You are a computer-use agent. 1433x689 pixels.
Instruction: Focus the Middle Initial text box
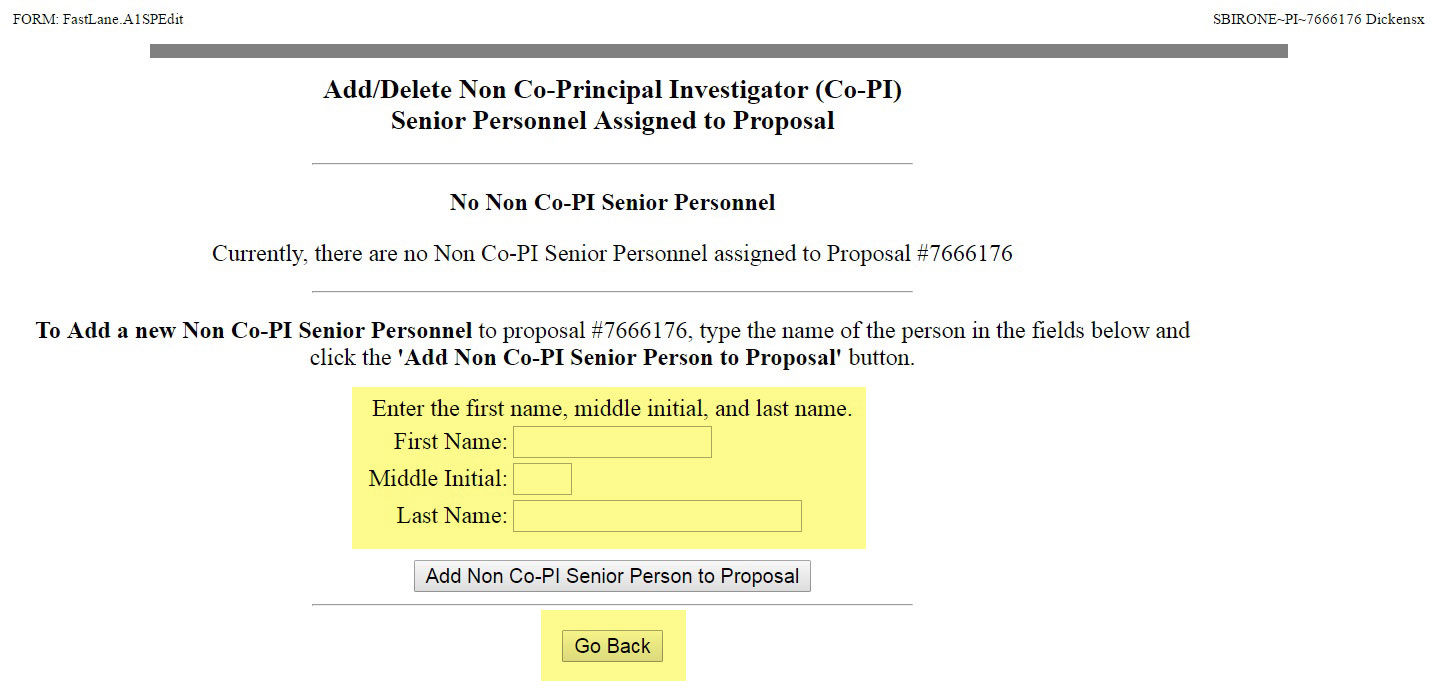click(542, 479)
